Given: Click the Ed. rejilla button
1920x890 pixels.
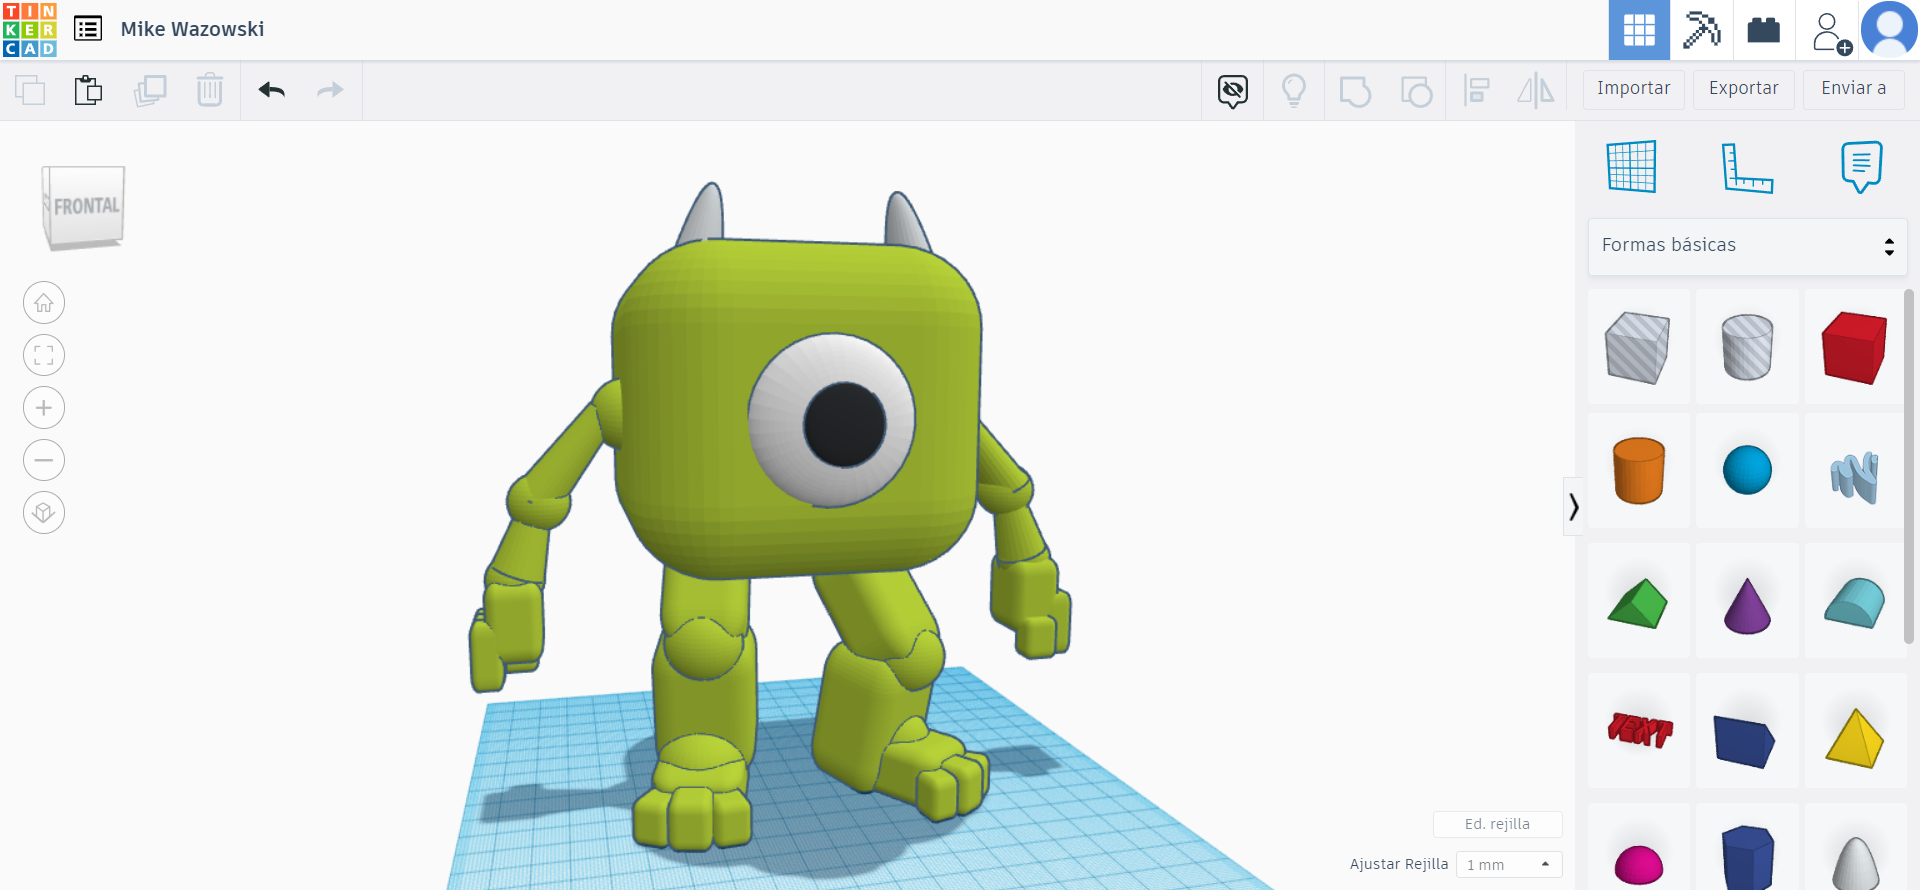Looking at the screenshot, I should click(1498, 825).
